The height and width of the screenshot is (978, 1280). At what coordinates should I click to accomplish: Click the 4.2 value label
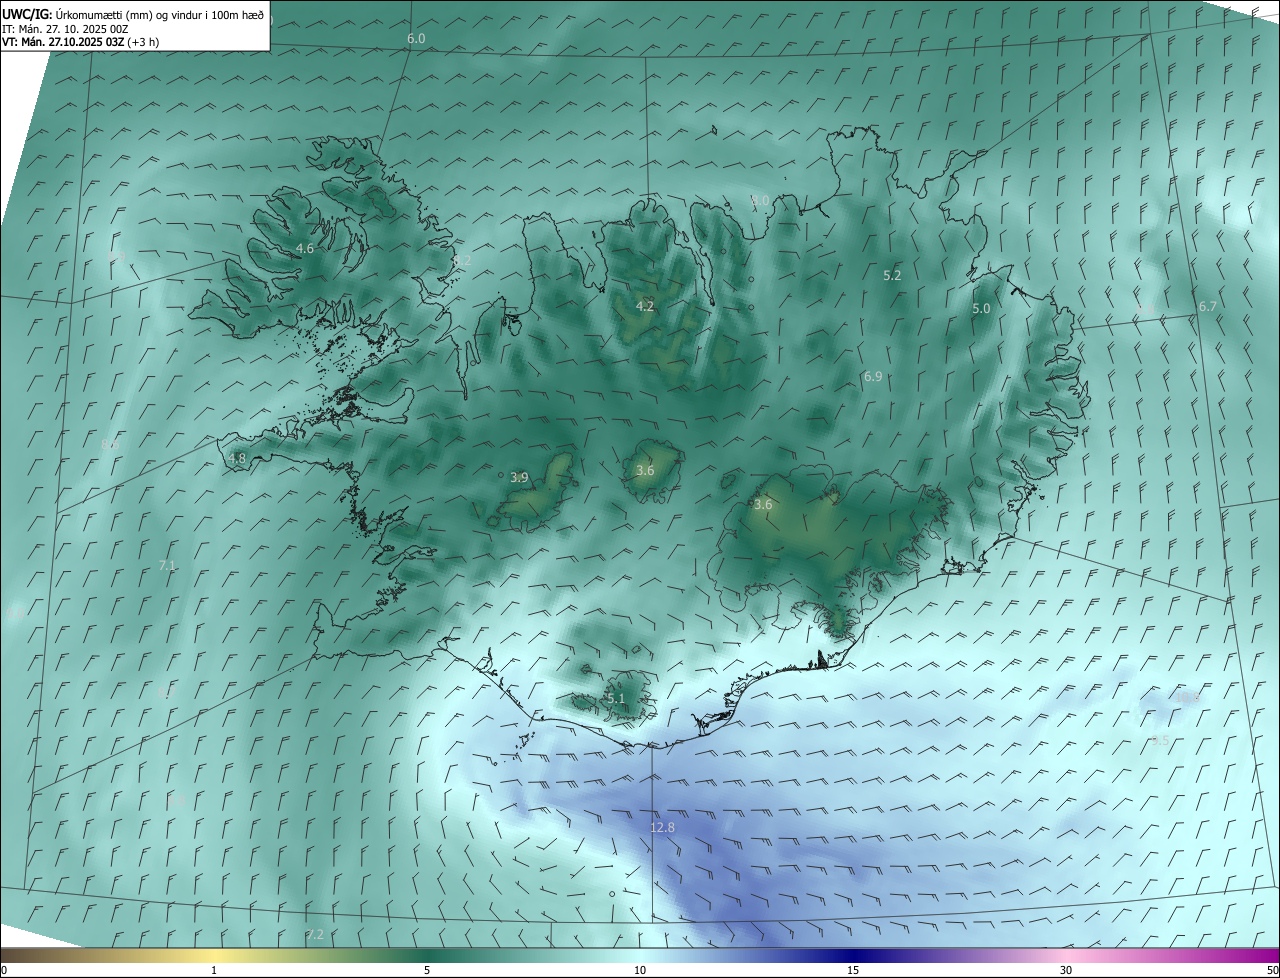click(x=645, y=306)
